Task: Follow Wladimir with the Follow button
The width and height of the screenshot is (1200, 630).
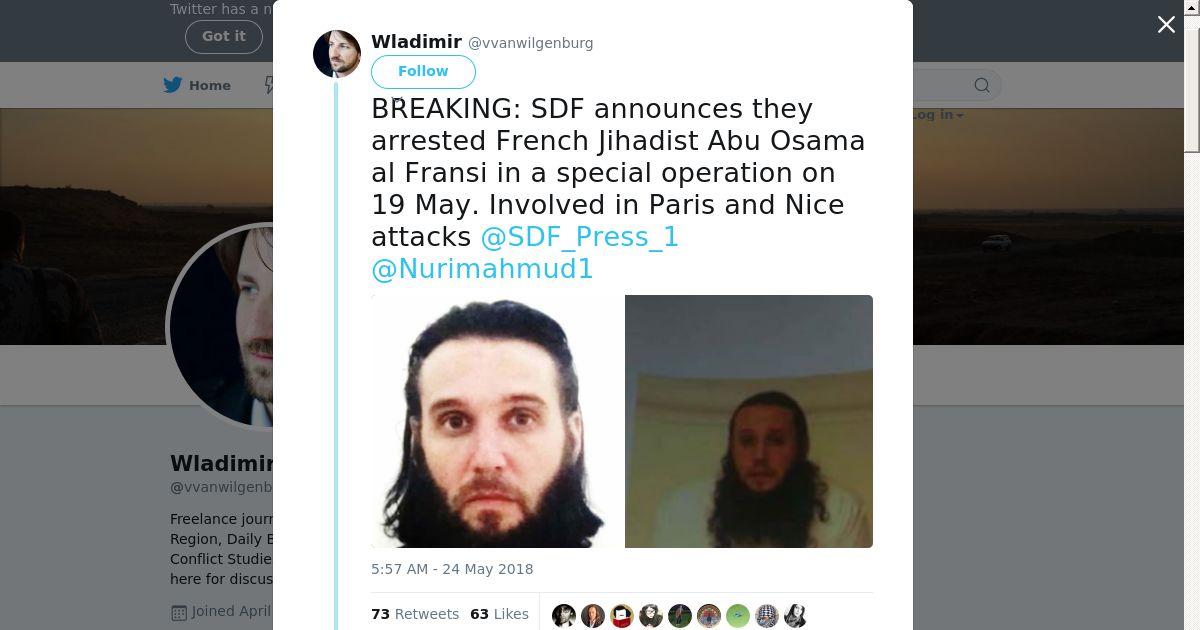Action: [x=423, y=71]
